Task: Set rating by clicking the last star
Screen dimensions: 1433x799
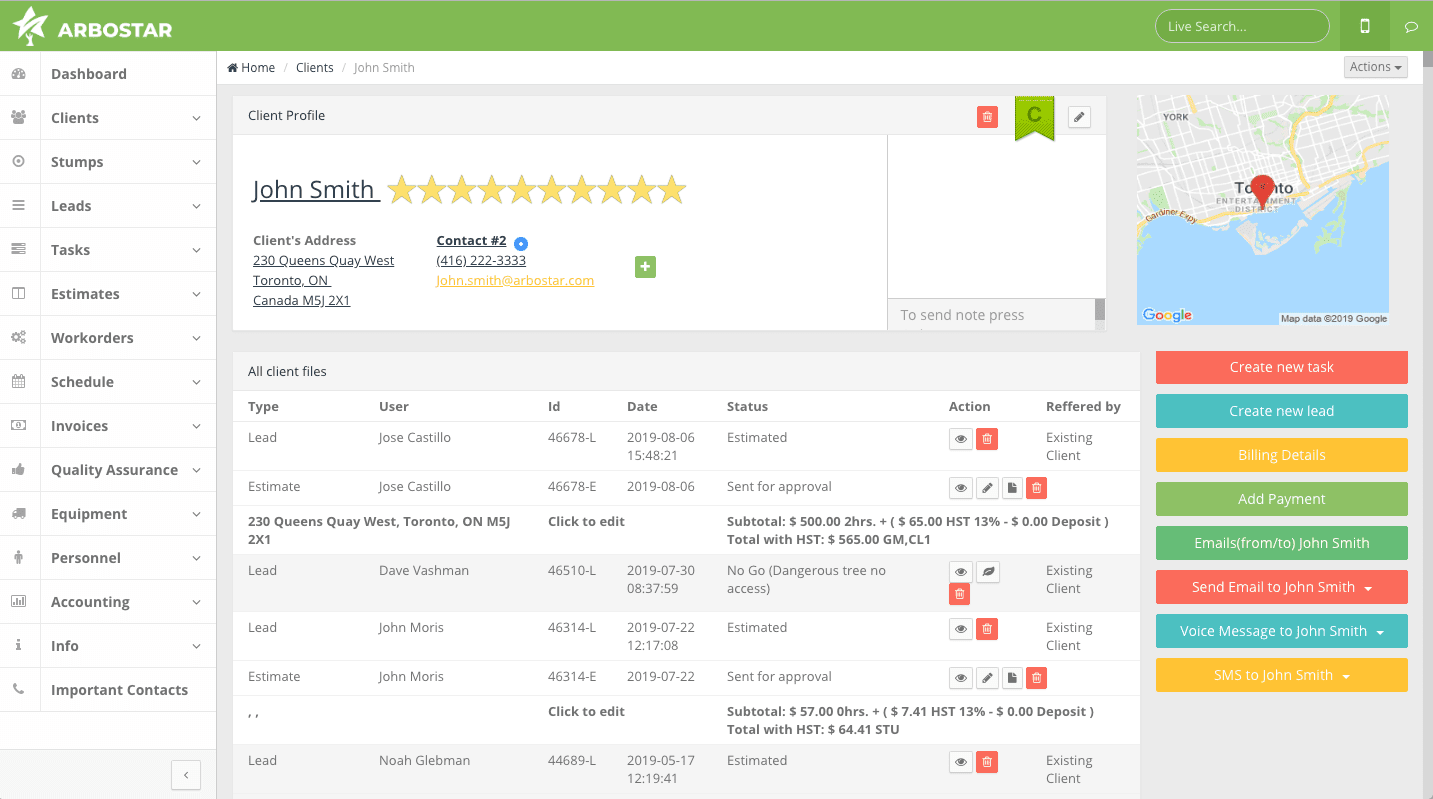Action: pyautogui.click(x=672, y=190)
